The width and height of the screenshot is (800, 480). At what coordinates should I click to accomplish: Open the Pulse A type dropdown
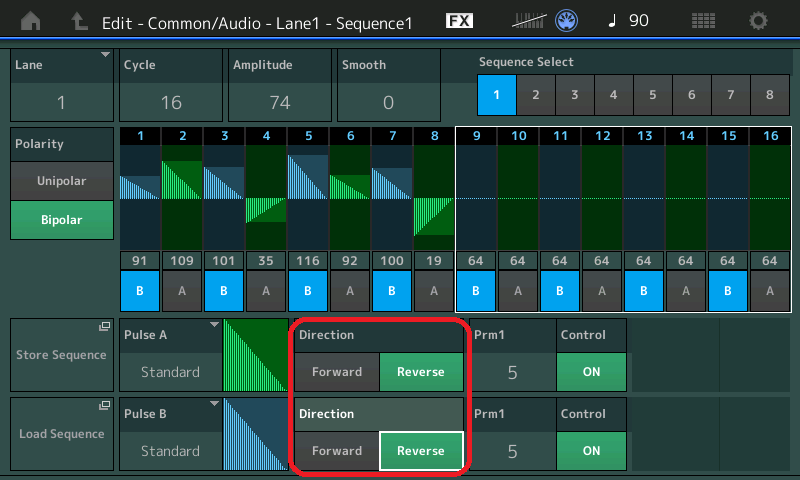[x=170, y=355]
